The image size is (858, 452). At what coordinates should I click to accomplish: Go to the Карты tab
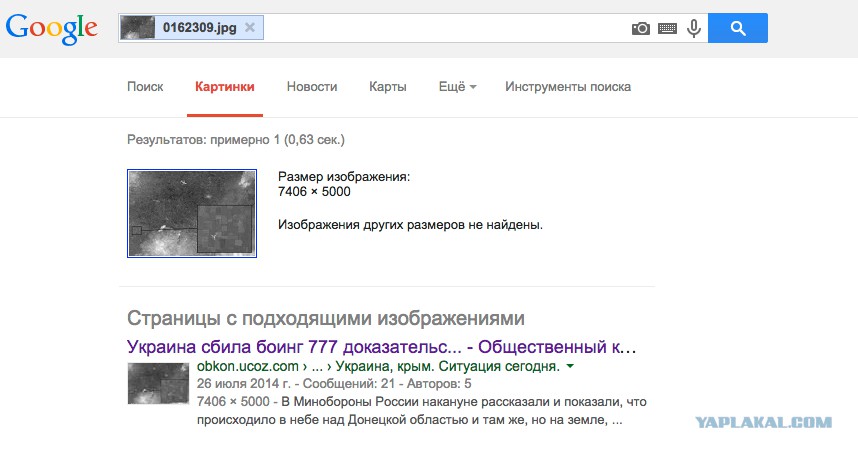(x=387, y=86)
